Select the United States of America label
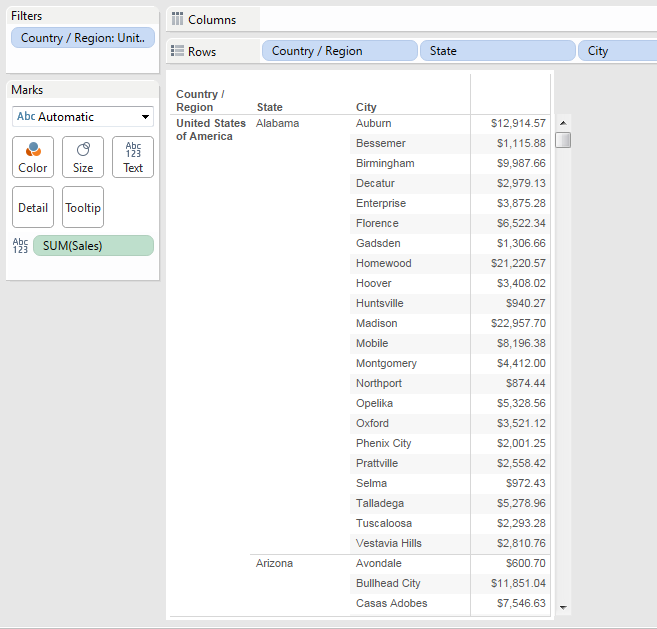Viewport: 657px width, 629px height. pos(211,129)
